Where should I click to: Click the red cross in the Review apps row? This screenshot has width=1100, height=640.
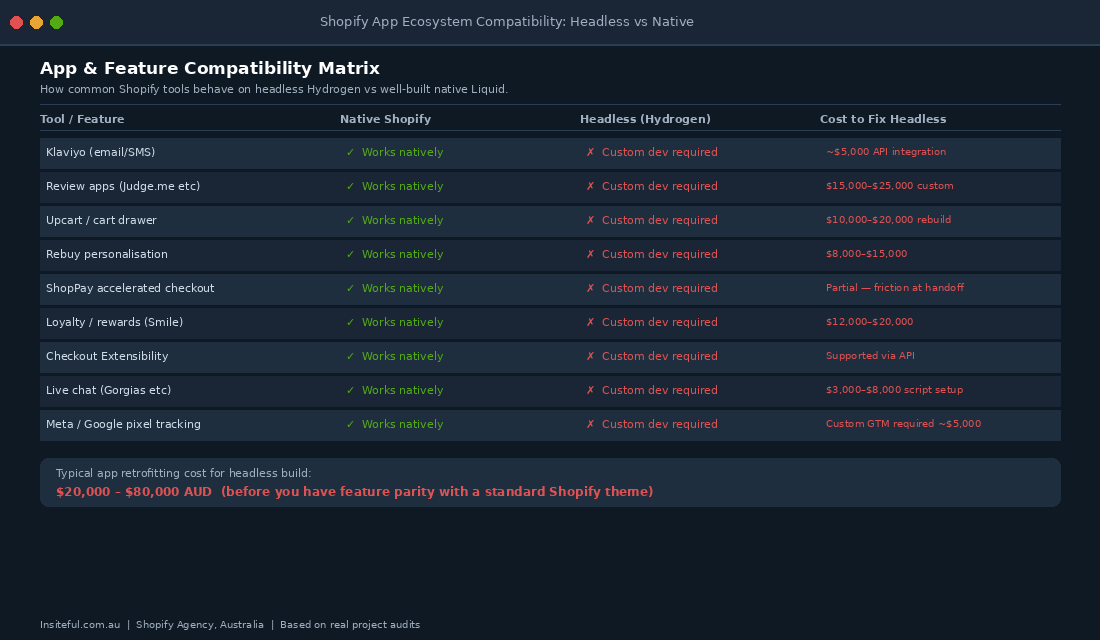coord(590,186)
